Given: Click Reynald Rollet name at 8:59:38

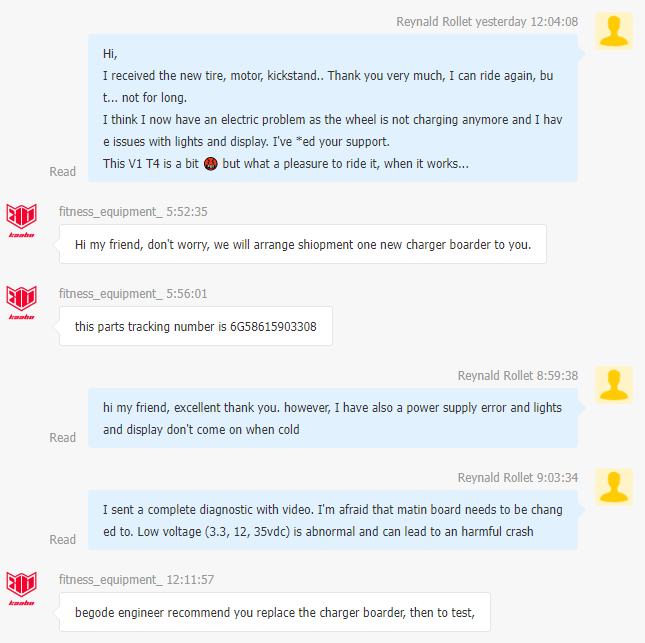Looking at the screenshot, I should click(x=495, y=376).
